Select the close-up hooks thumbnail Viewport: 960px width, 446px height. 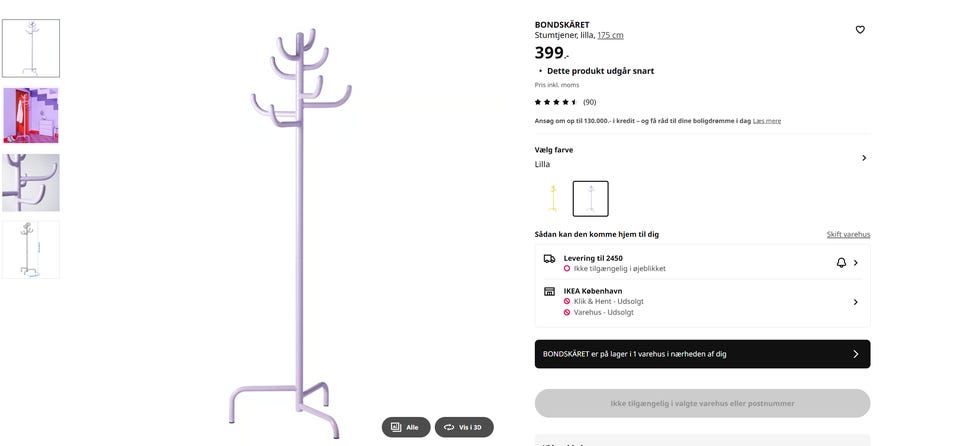coord(31,182)
